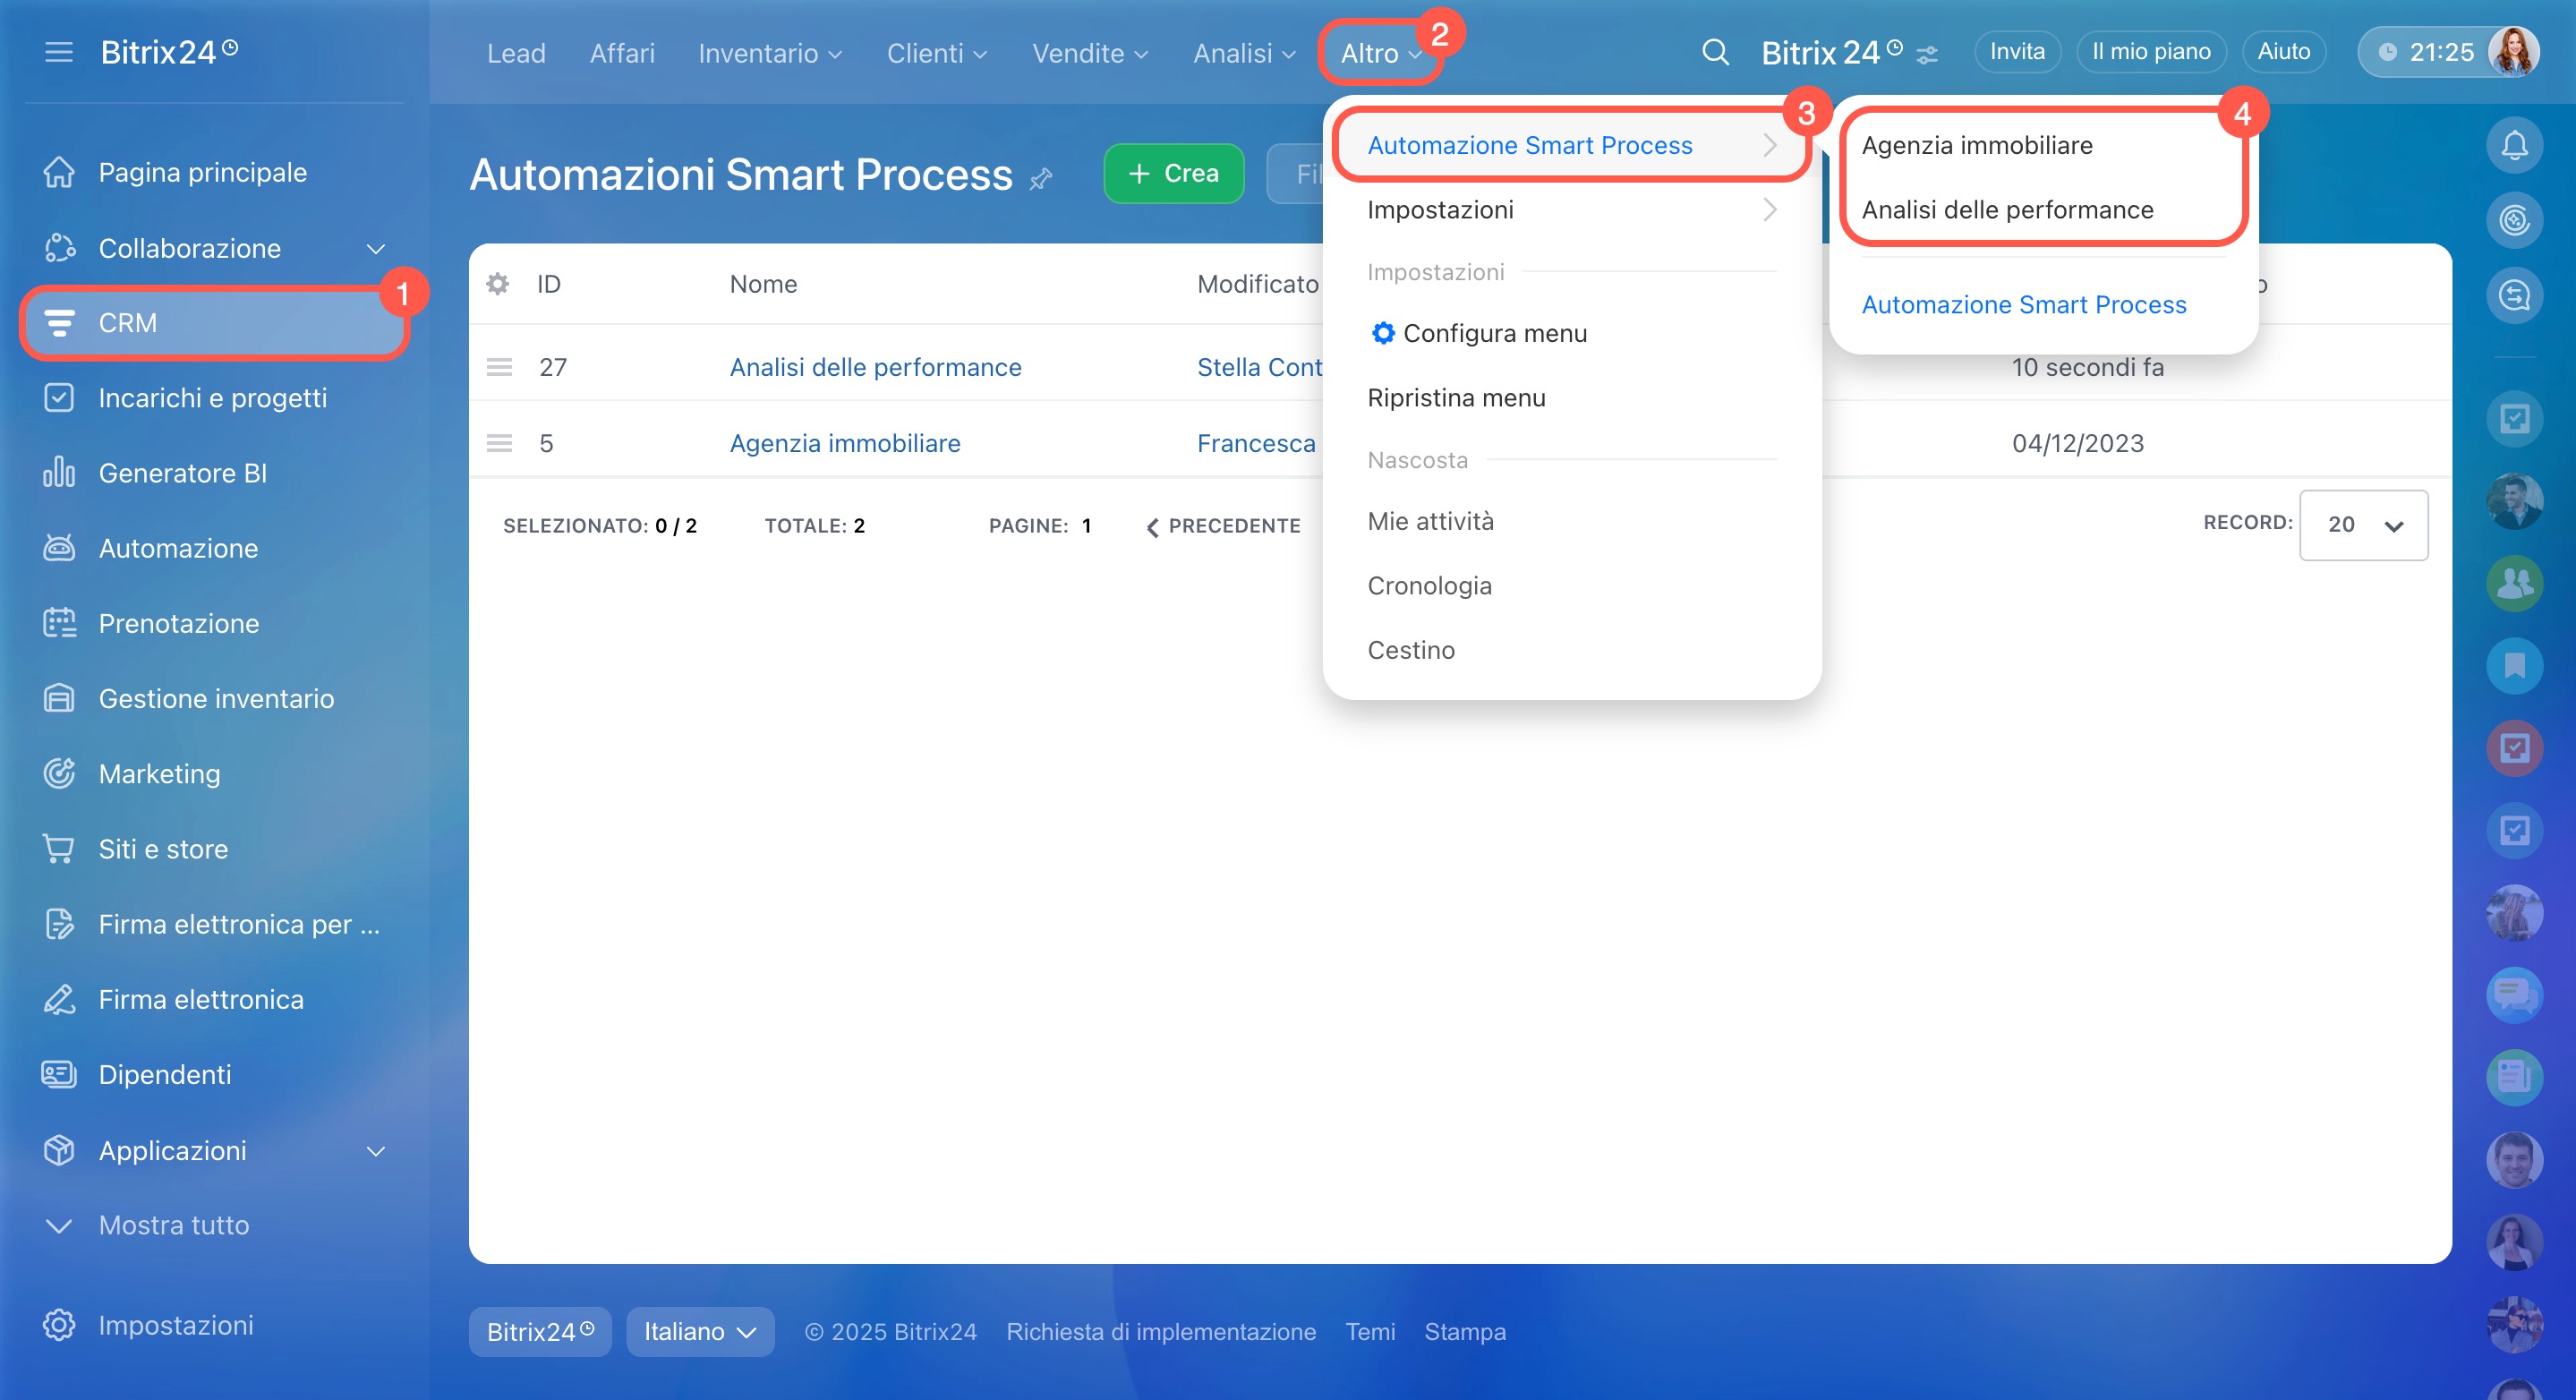Open the Analisi delle performance link

(x=875, y=367)
